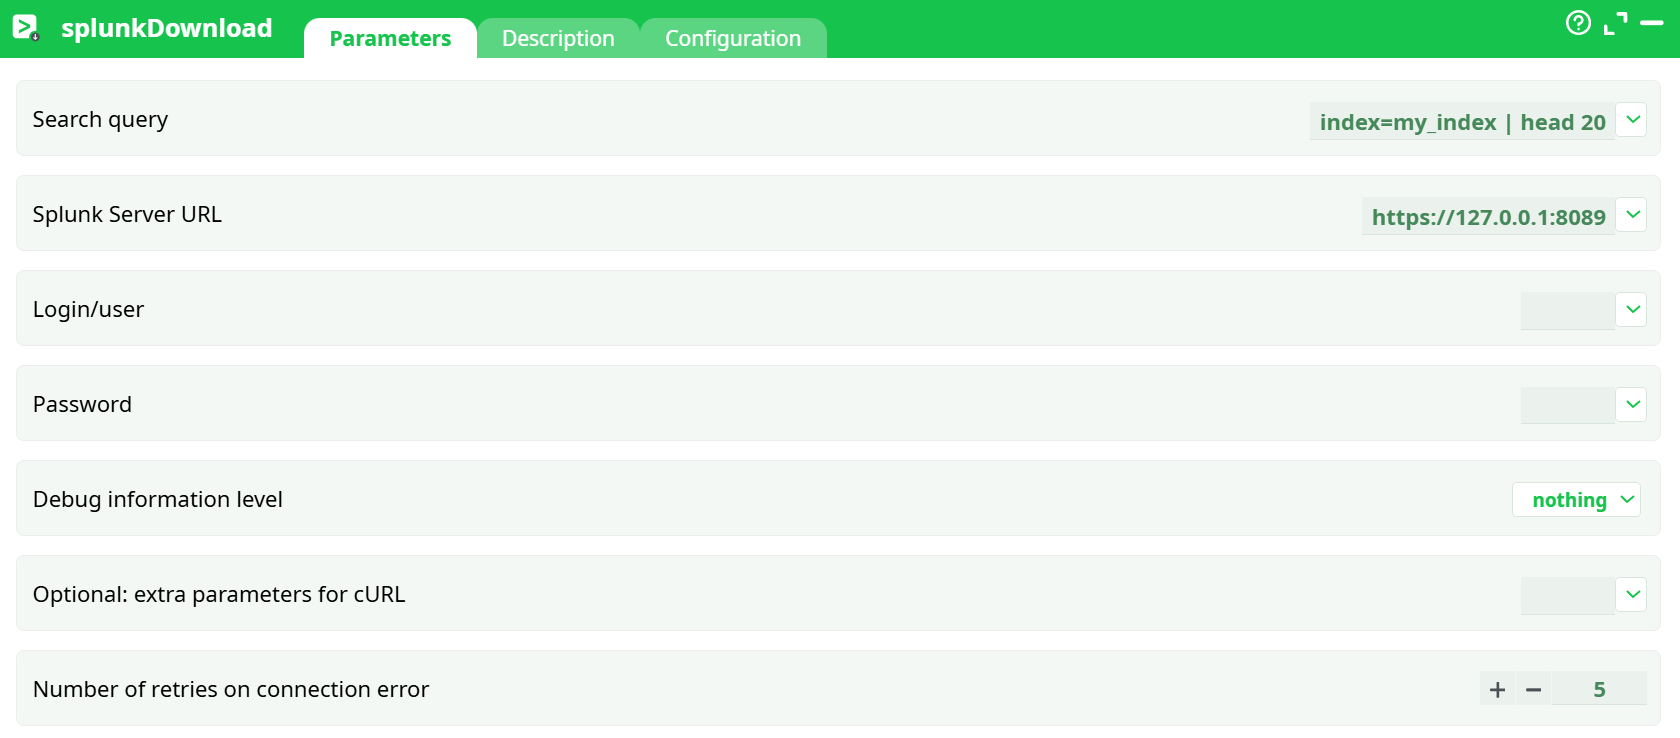1680x738 pixels.
Task: Toggle fullscreen expand icon
Action: [x=1615, y=23]
